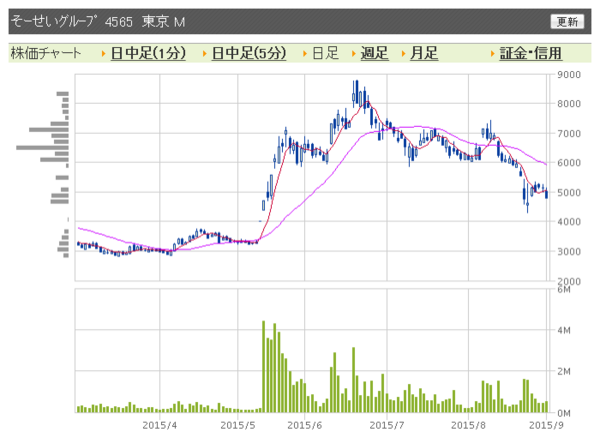Open the 日中足(1分) intraday chart
Screen dimensions: 600x444
click(x=148, y=53)
